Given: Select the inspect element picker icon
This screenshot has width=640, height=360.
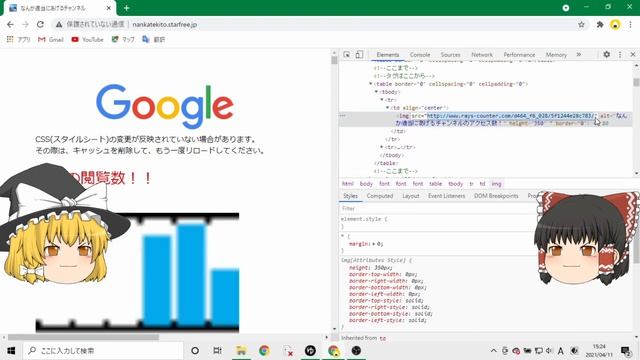Looking at the screenshot, I should [x=347, y=54].
